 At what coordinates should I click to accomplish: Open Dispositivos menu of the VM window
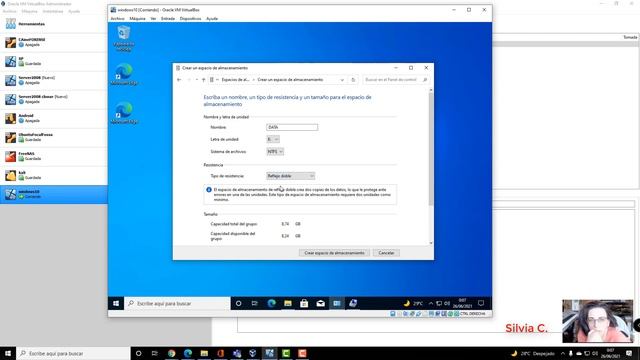click(x=190, y=19)
